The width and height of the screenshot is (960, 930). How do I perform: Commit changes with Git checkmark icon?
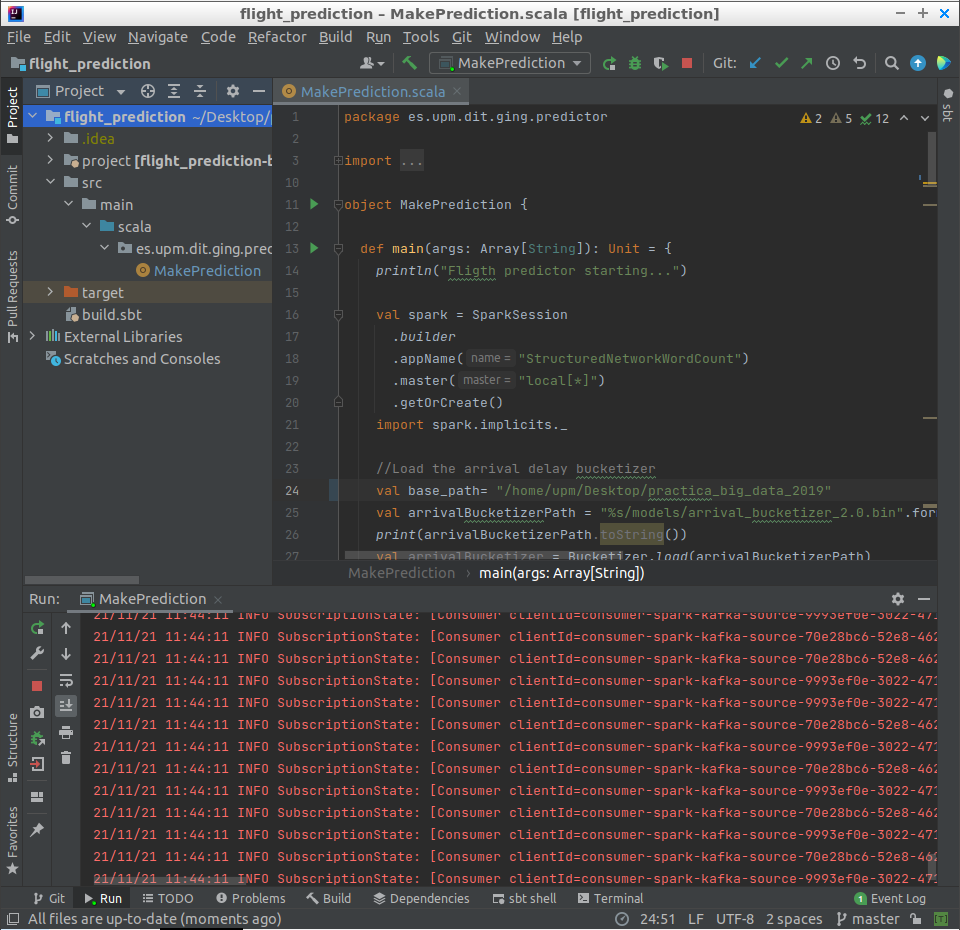pyautogui.click(x=781, y=63)
